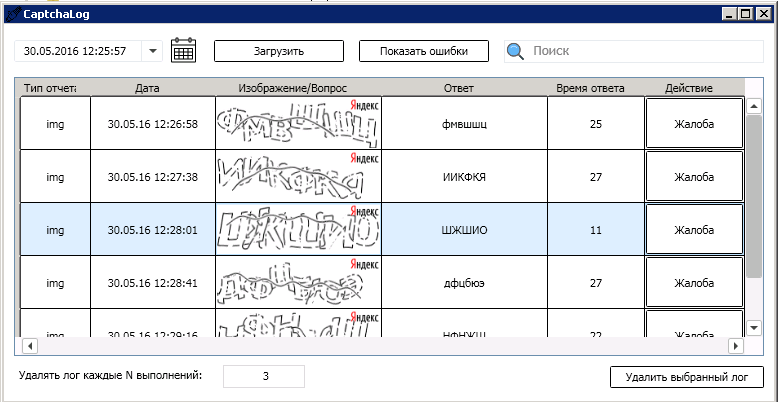Click the CaptchaLog title bar app icon
Viewport: 778px width, 402px height.
point(12,14)
